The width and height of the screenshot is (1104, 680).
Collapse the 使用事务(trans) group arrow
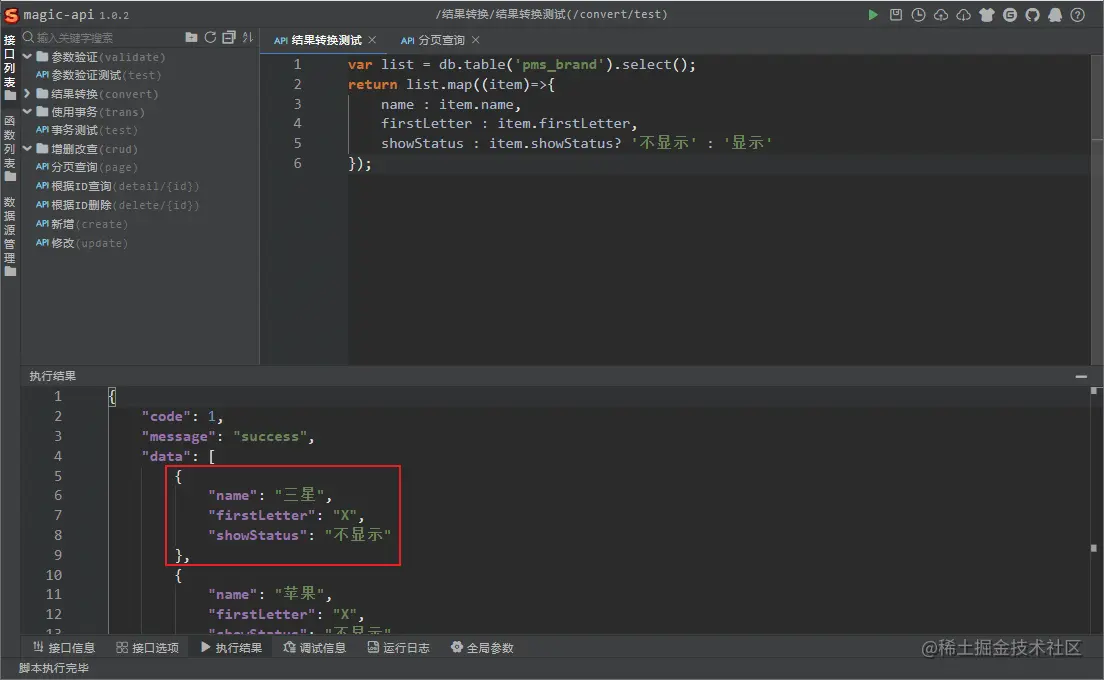27,112
